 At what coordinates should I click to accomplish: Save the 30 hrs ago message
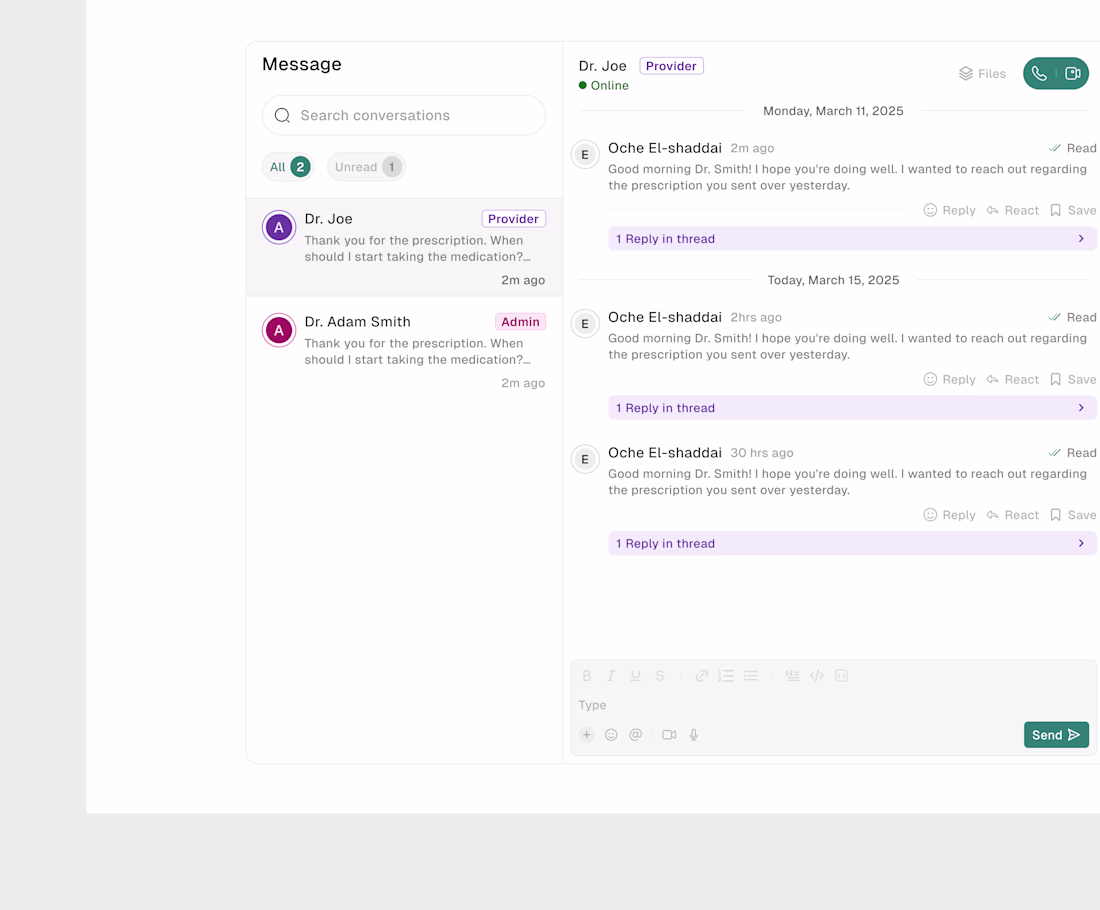pyautogui.click(x=1073, y=515)
